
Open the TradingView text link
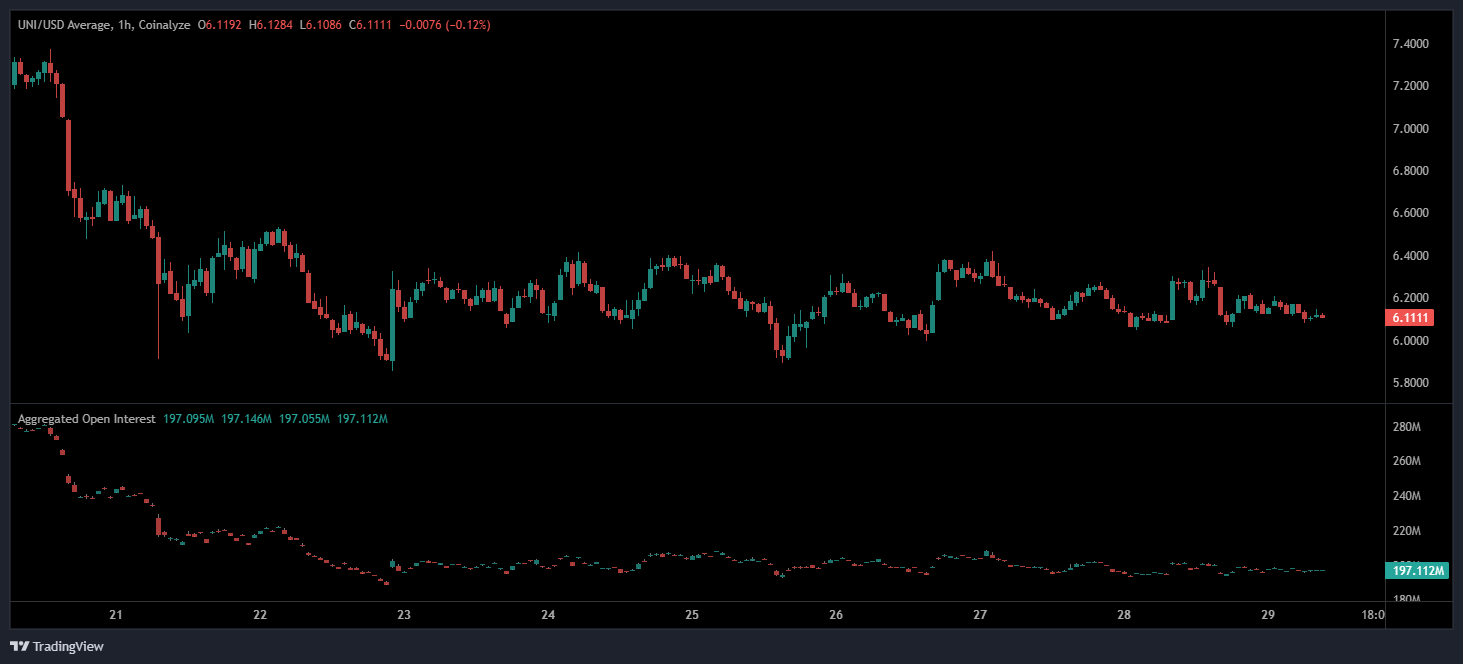click(x=68, y=646)
